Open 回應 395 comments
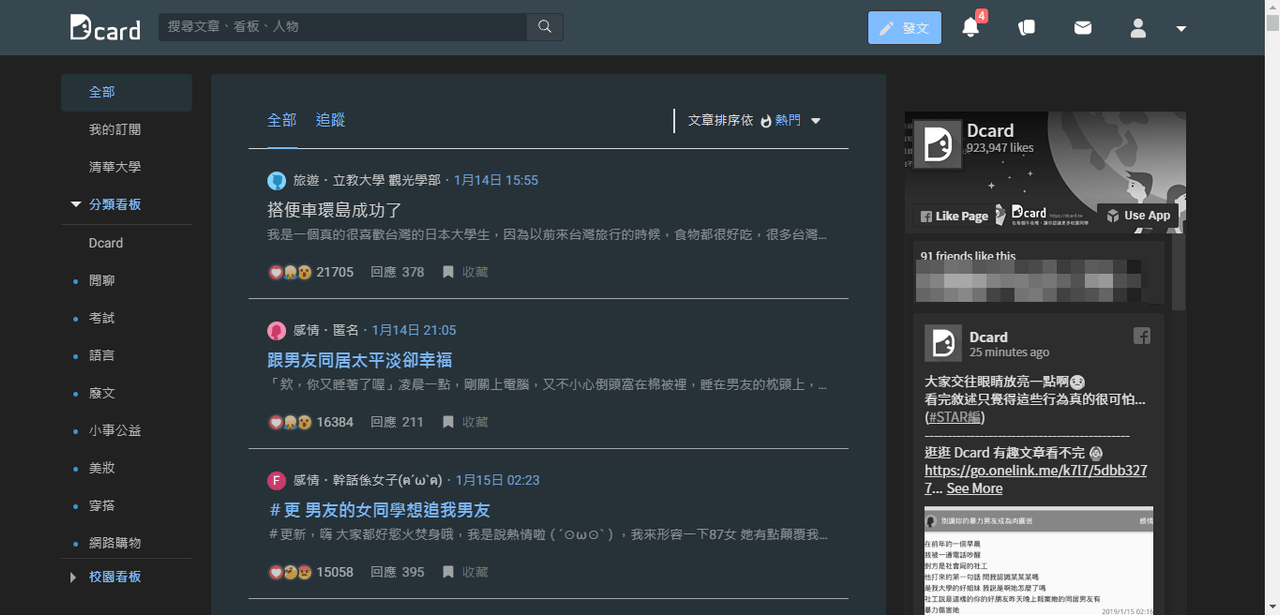 click(x=397, y=572)
